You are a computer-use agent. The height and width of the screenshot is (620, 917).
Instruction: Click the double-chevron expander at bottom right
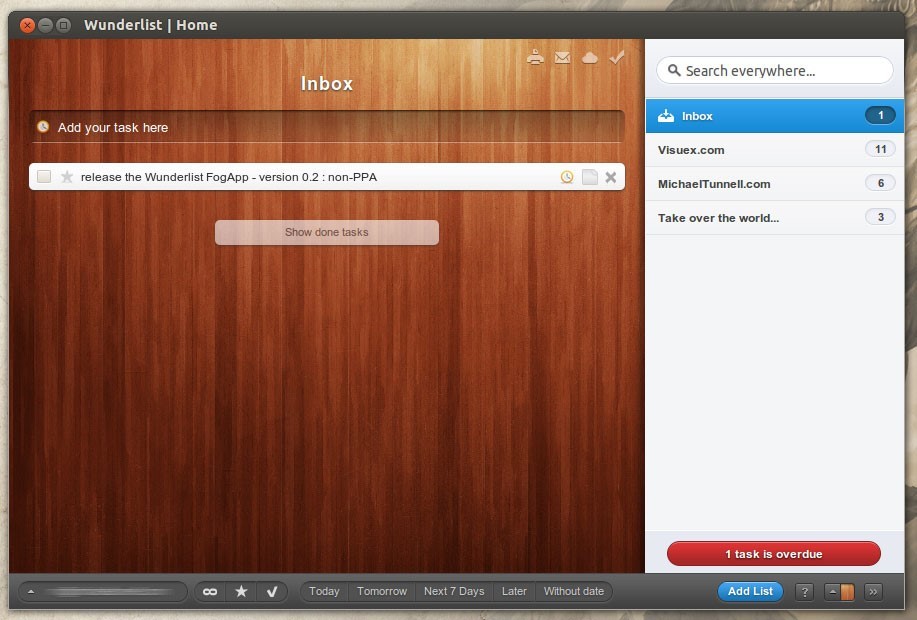coord(872,591)
